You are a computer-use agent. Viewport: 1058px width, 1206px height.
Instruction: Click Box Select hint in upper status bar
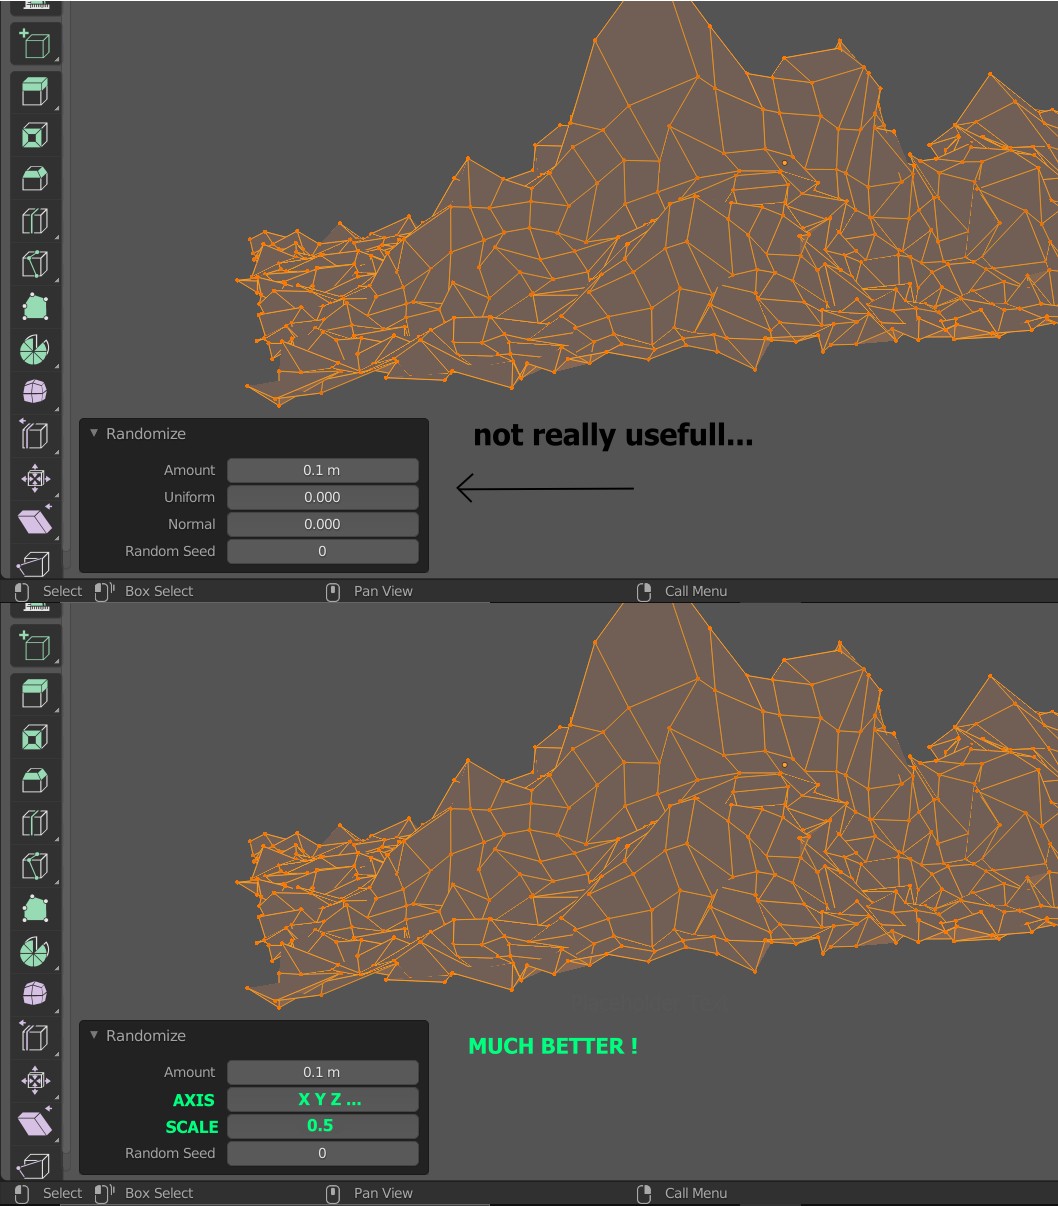(x=145, y=591)
